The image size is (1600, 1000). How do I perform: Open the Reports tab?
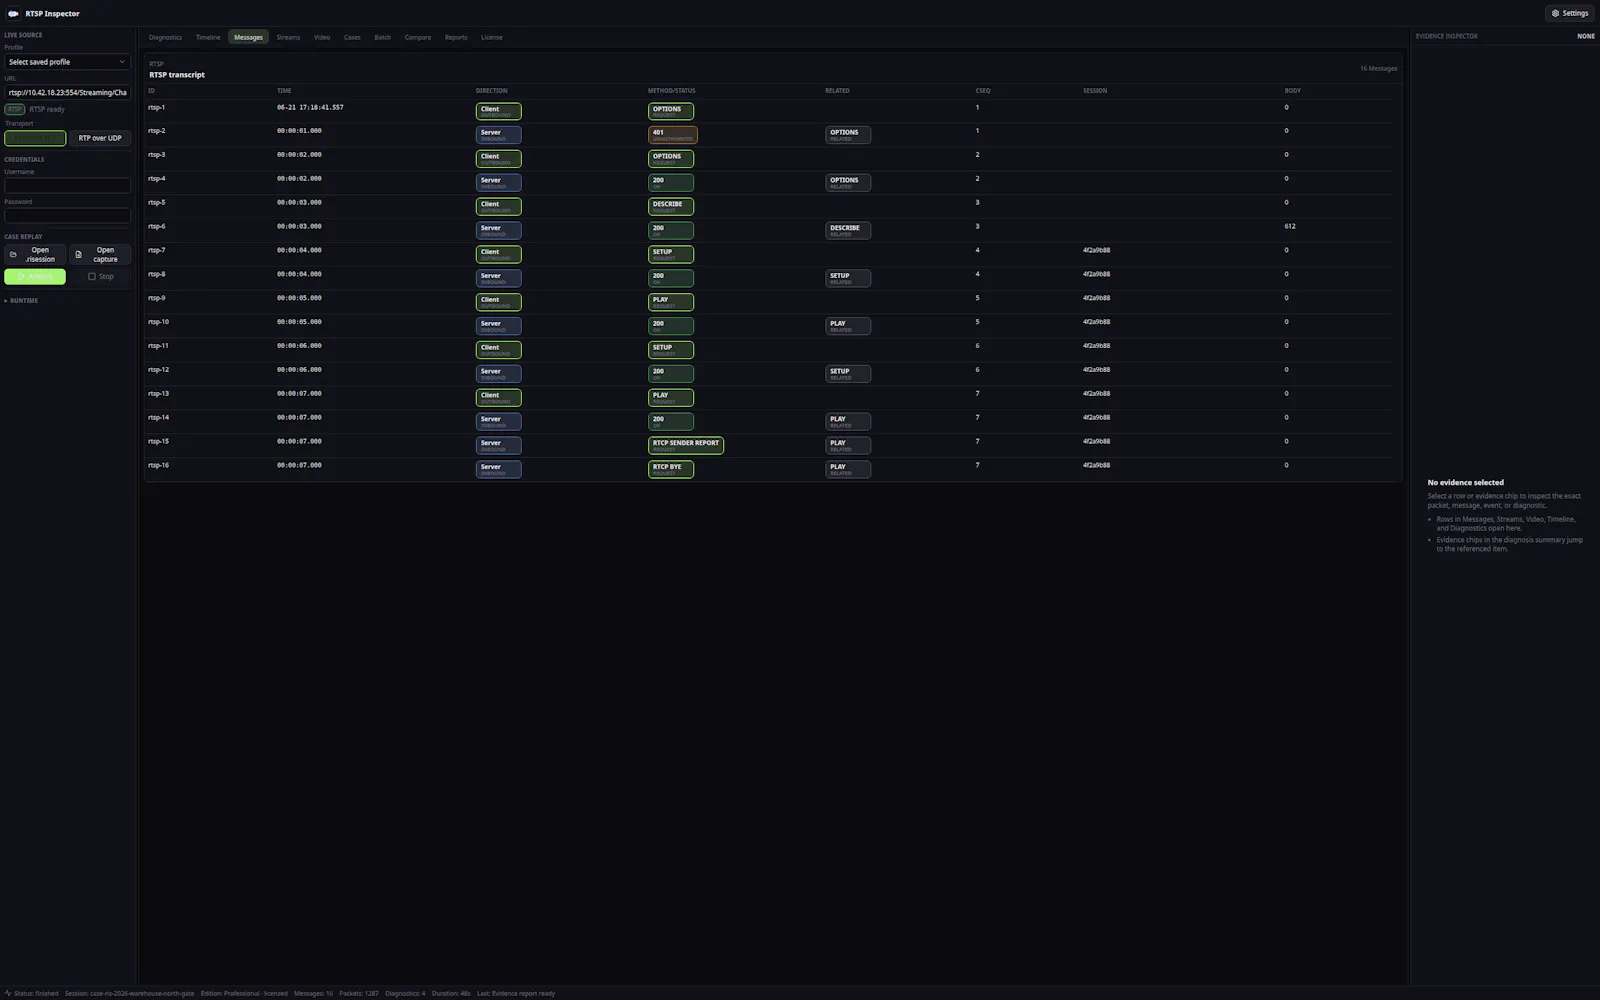(456, 37)
